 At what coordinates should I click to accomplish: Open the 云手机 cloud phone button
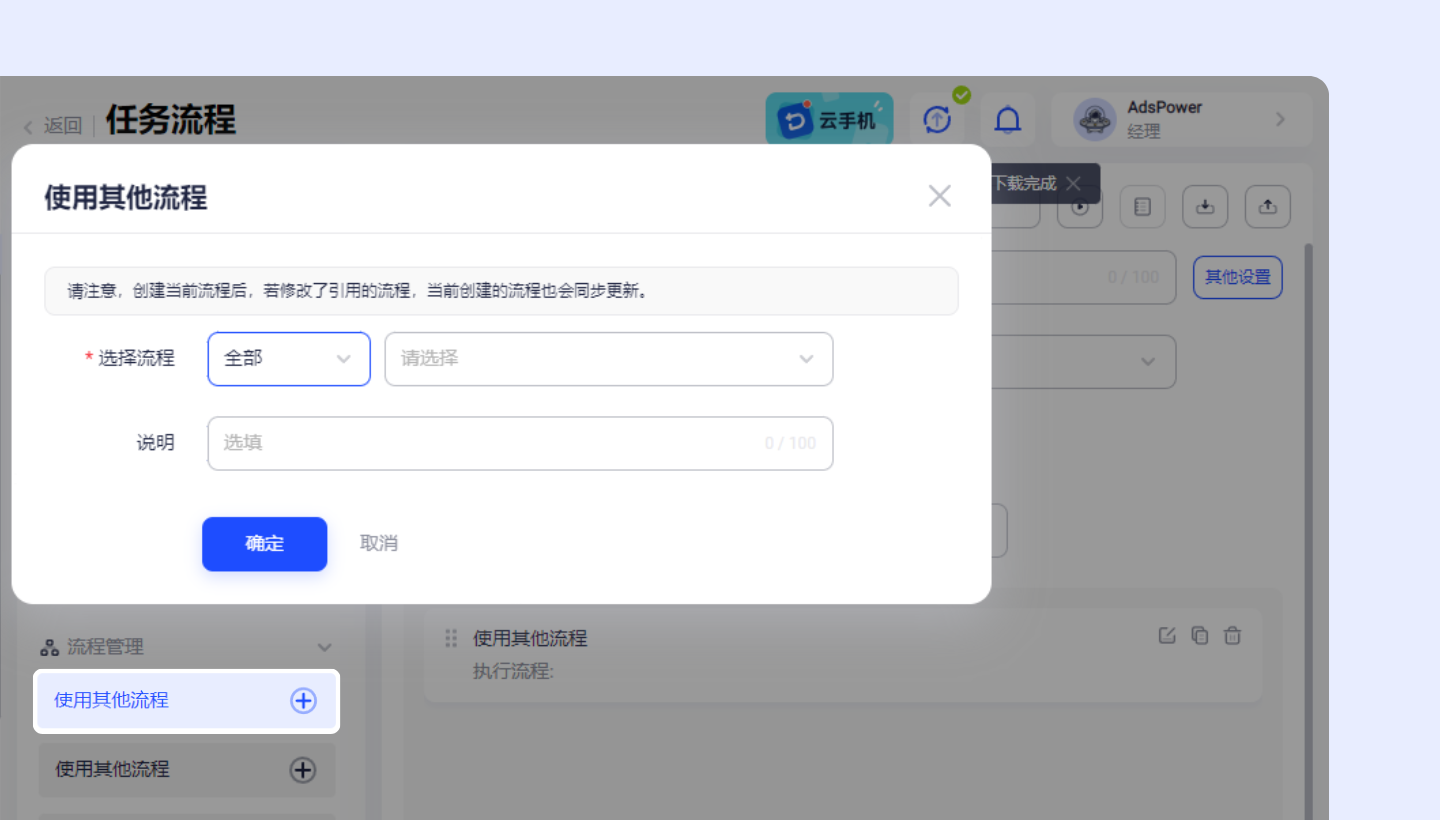(x=829, y=120)
